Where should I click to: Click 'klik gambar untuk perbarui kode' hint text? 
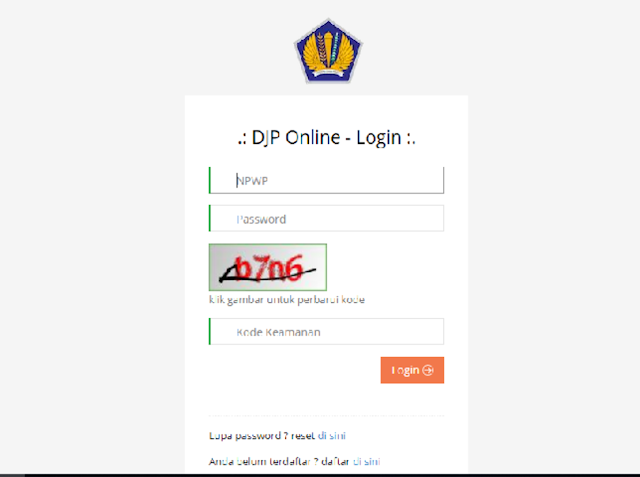pyautogui.click(x=287, y=300)
